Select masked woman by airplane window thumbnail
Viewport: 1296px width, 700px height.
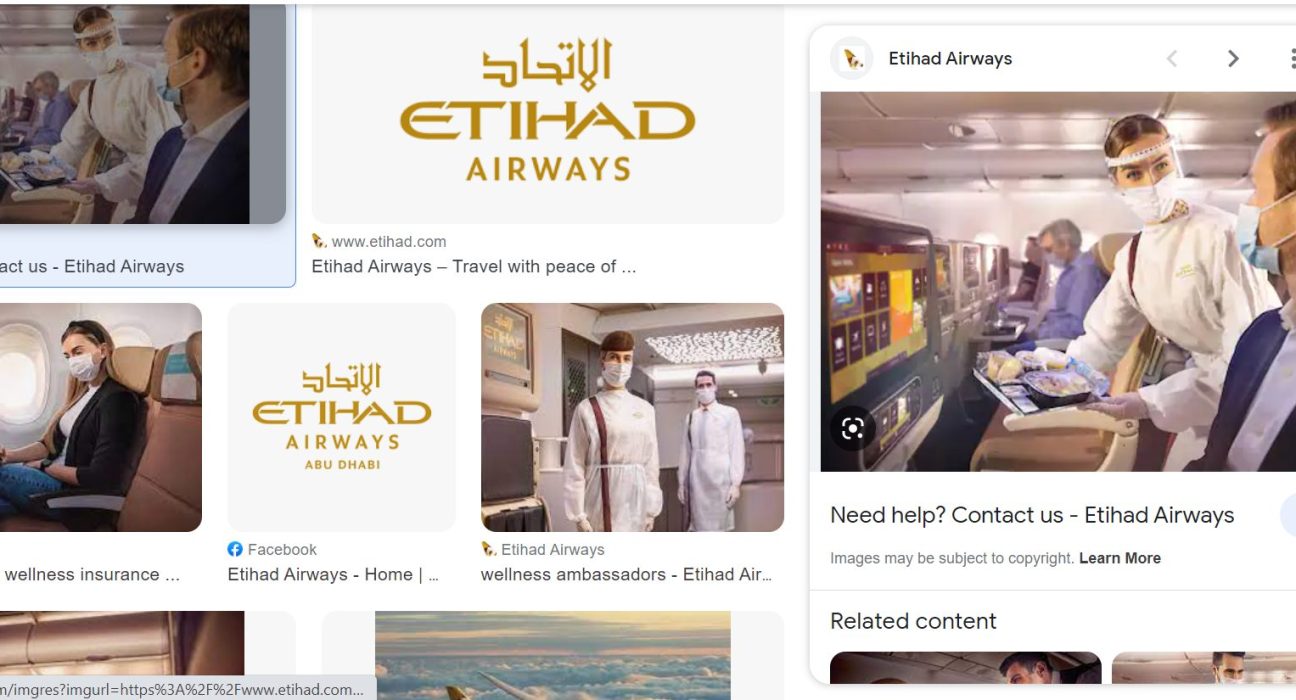100,417
